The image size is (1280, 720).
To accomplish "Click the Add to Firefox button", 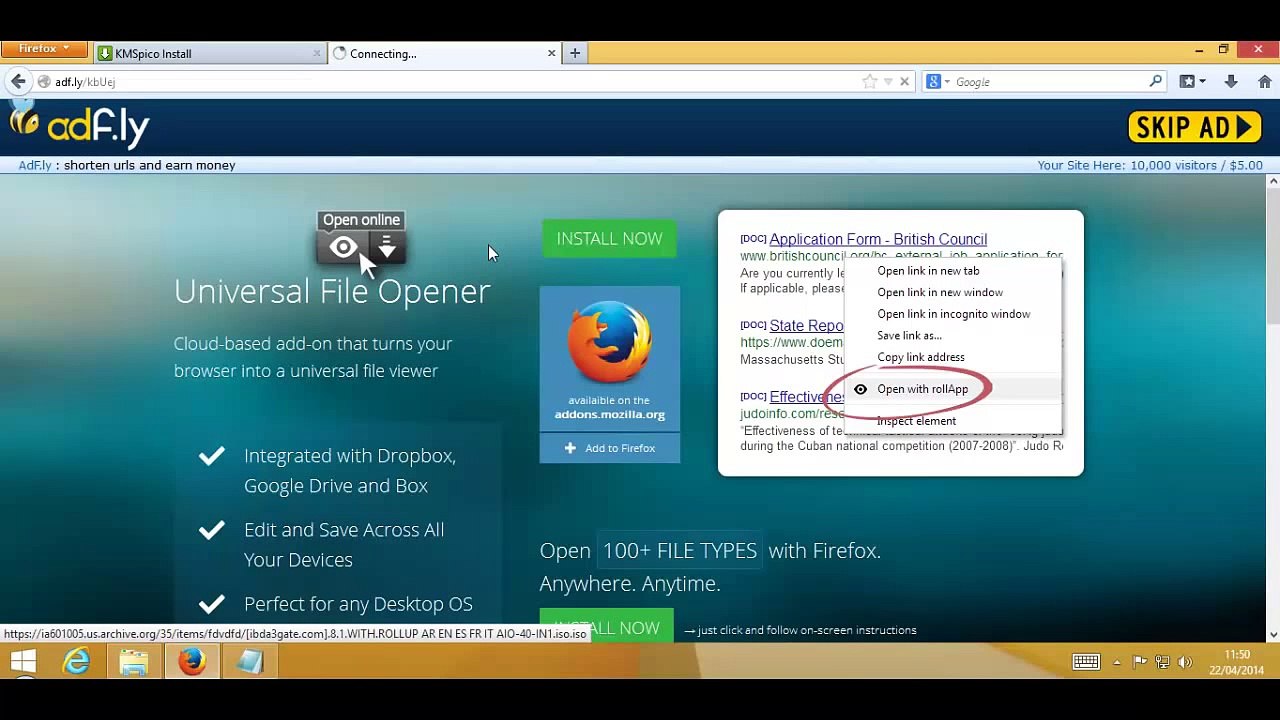I will tap(609, 448).
